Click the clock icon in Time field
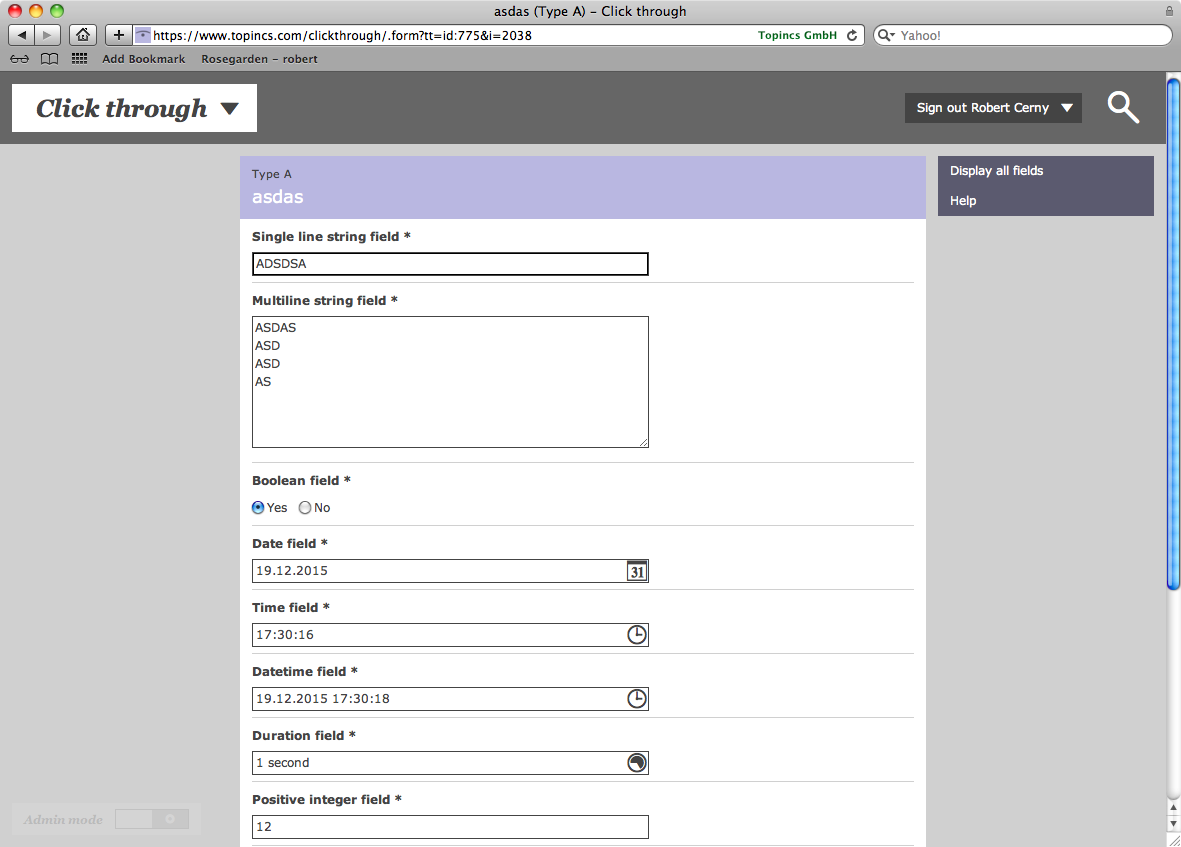The height and width of the screenshot is (847, 1181). coord(637,635)
